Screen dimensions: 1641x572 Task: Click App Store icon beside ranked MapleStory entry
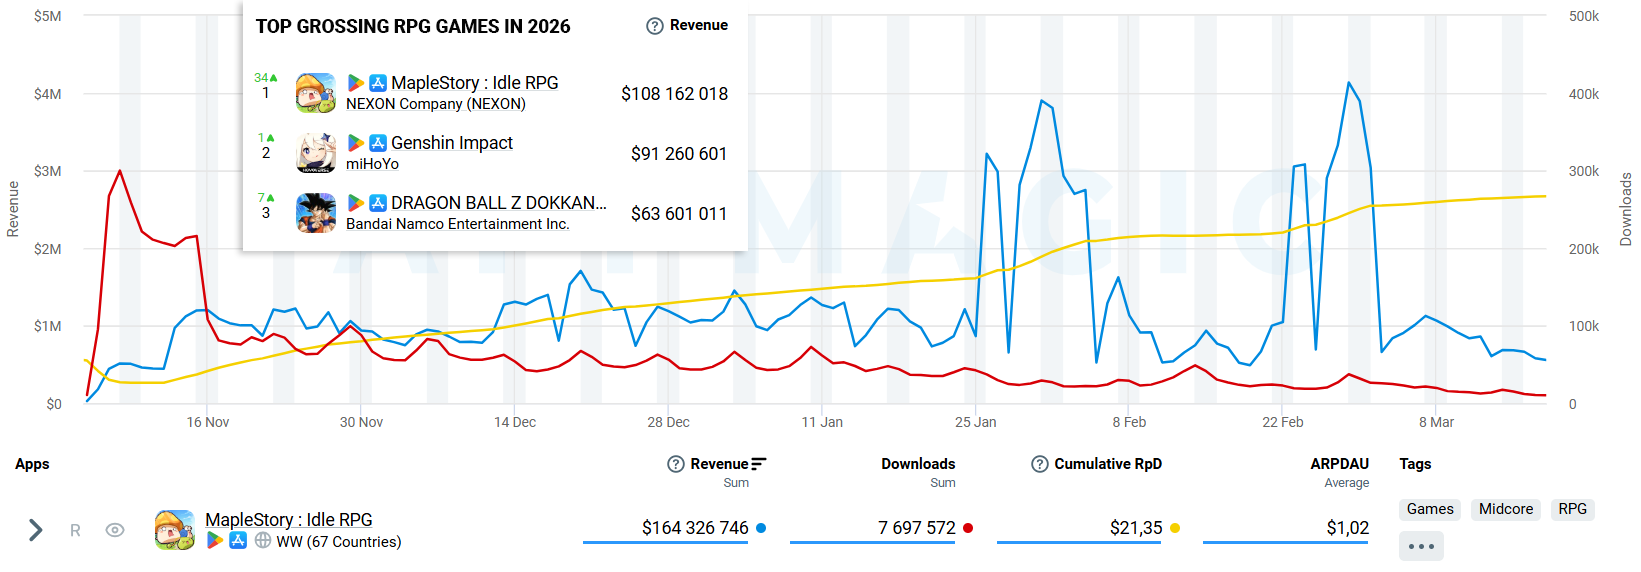point(378,83)
